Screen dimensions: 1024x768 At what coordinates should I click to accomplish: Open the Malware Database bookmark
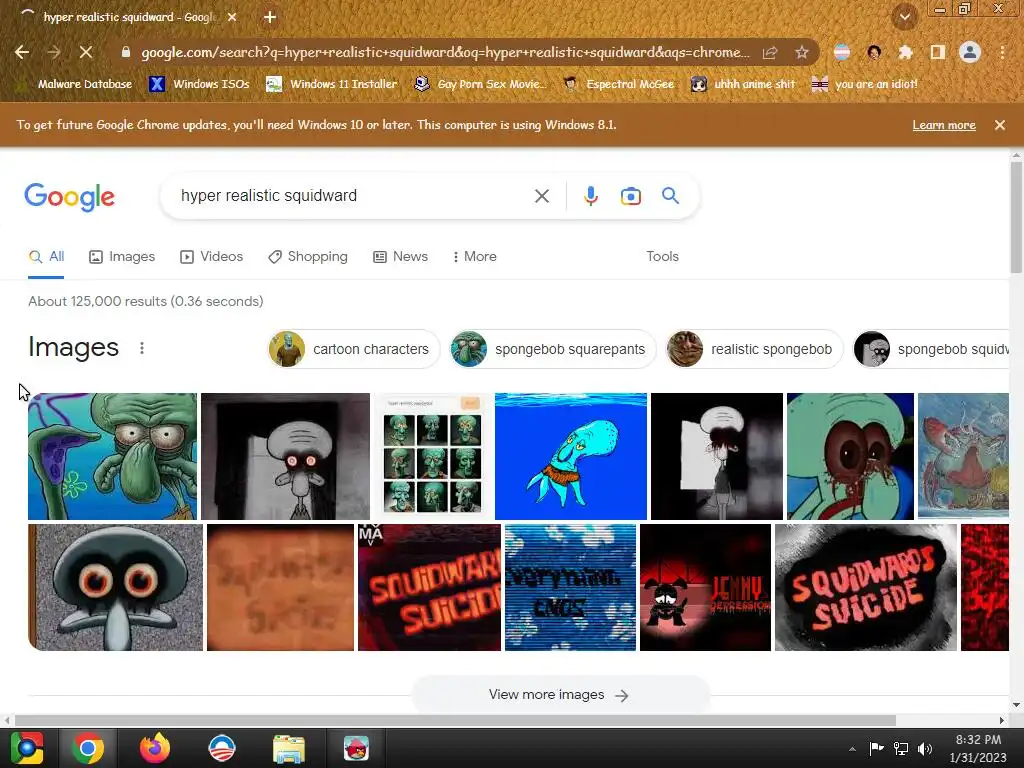tap(74, 84)
